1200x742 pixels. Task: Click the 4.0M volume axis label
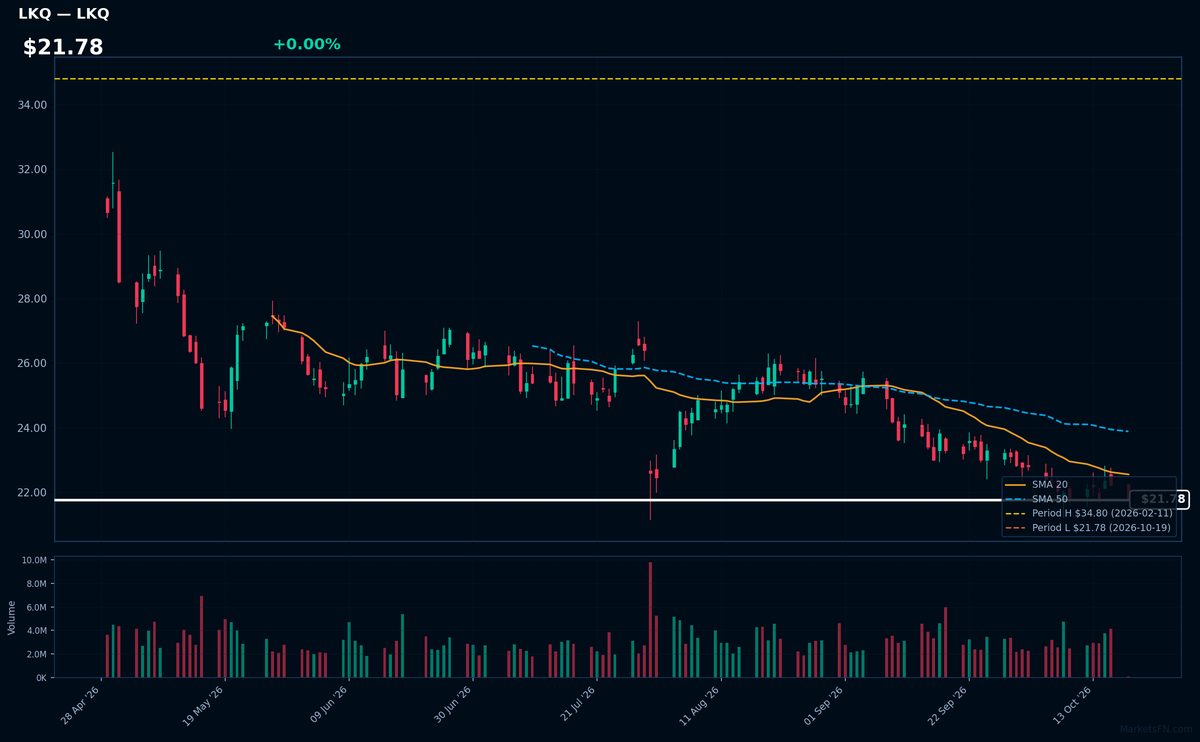click(x=37, y=631)
